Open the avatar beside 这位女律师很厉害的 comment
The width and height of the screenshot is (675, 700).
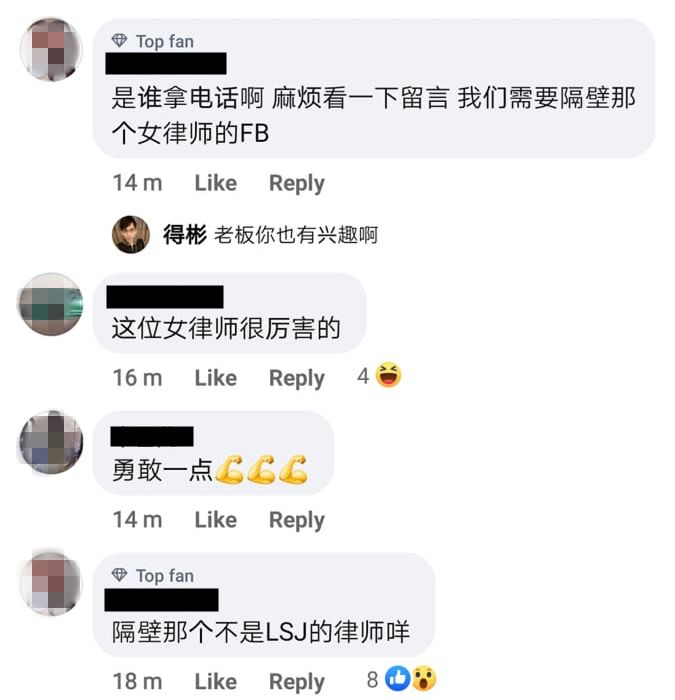(50, 304)
